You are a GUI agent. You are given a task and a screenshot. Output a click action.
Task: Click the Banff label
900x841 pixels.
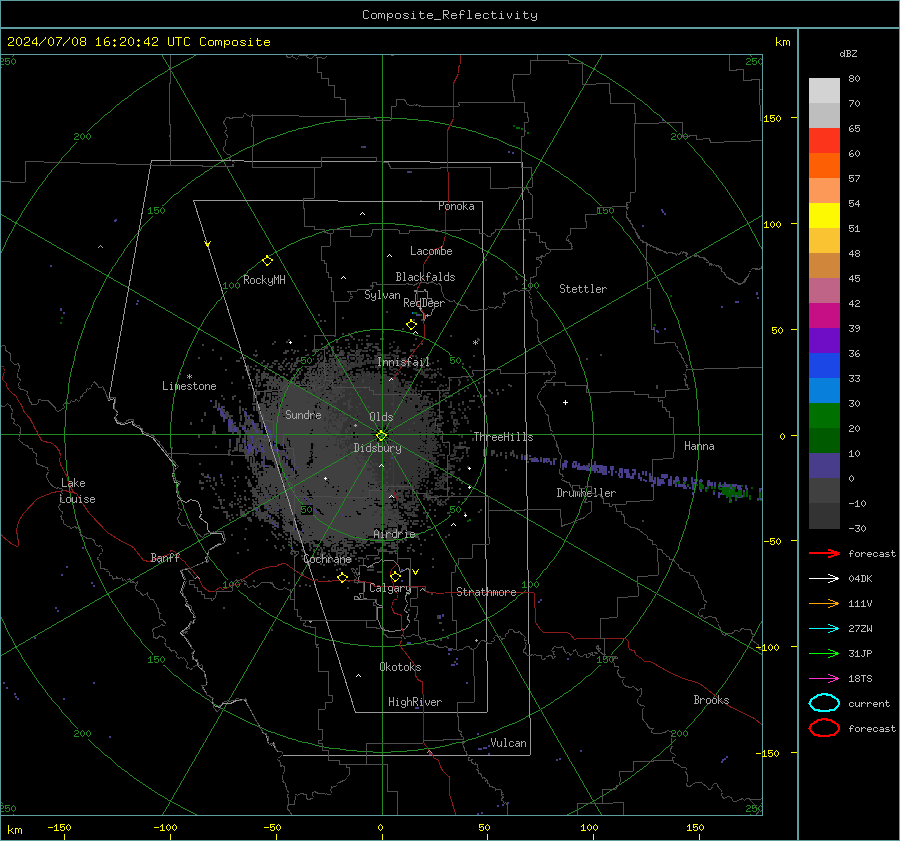point(165,557)
